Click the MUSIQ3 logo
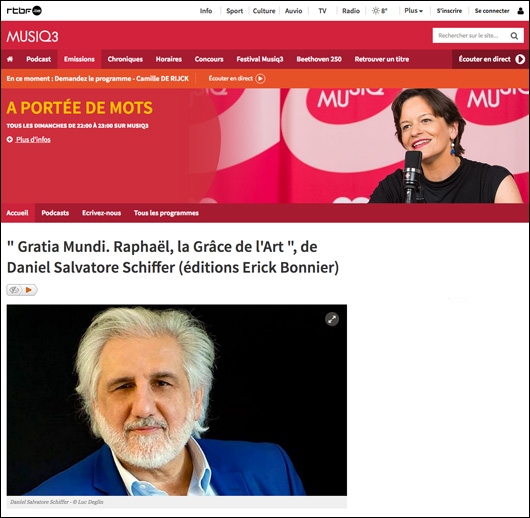The width and height of the screenshot is (530, 518). [32, 37]
